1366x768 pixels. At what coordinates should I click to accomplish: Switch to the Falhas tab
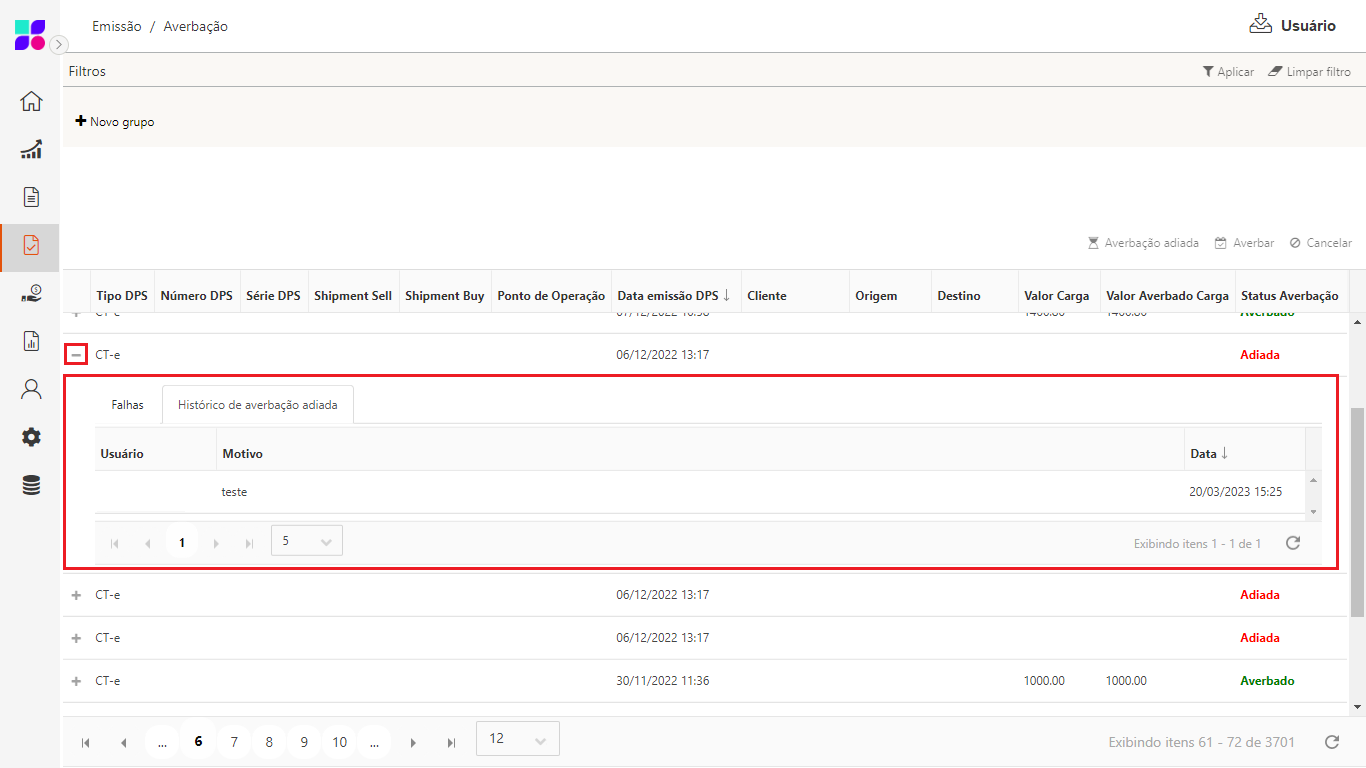coord(127,405)
